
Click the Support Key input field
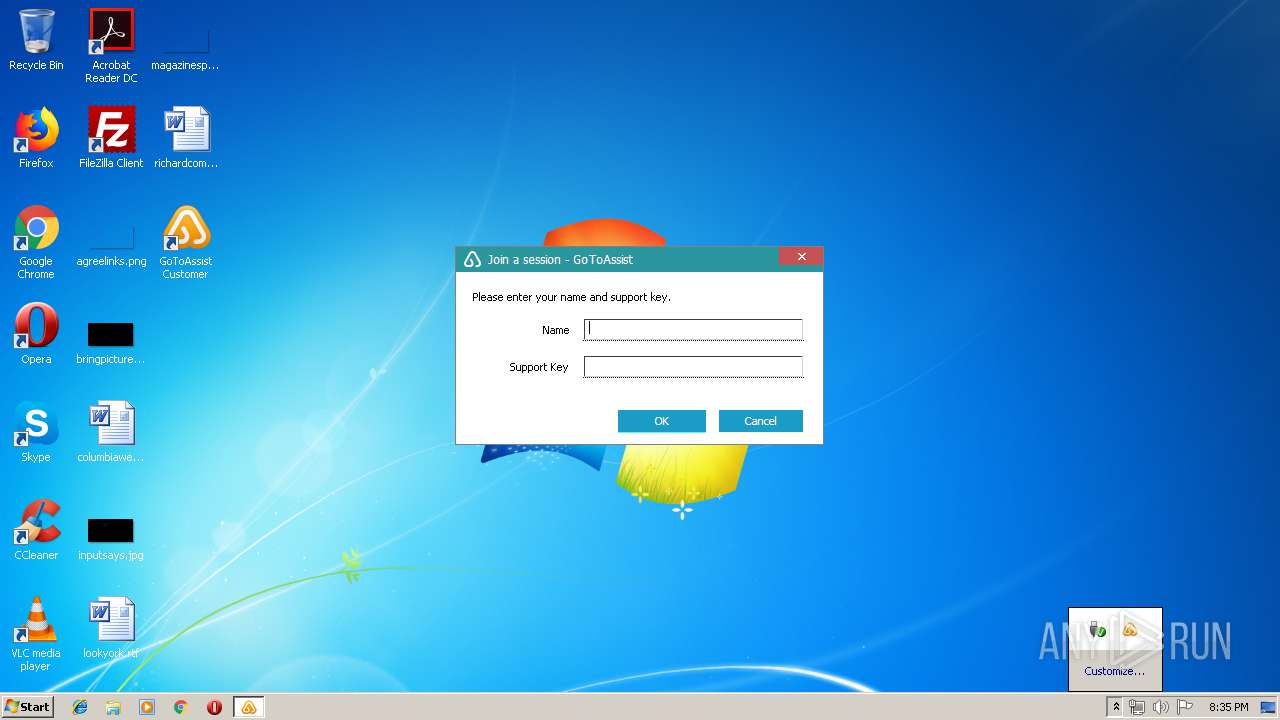tap(693, 367)
